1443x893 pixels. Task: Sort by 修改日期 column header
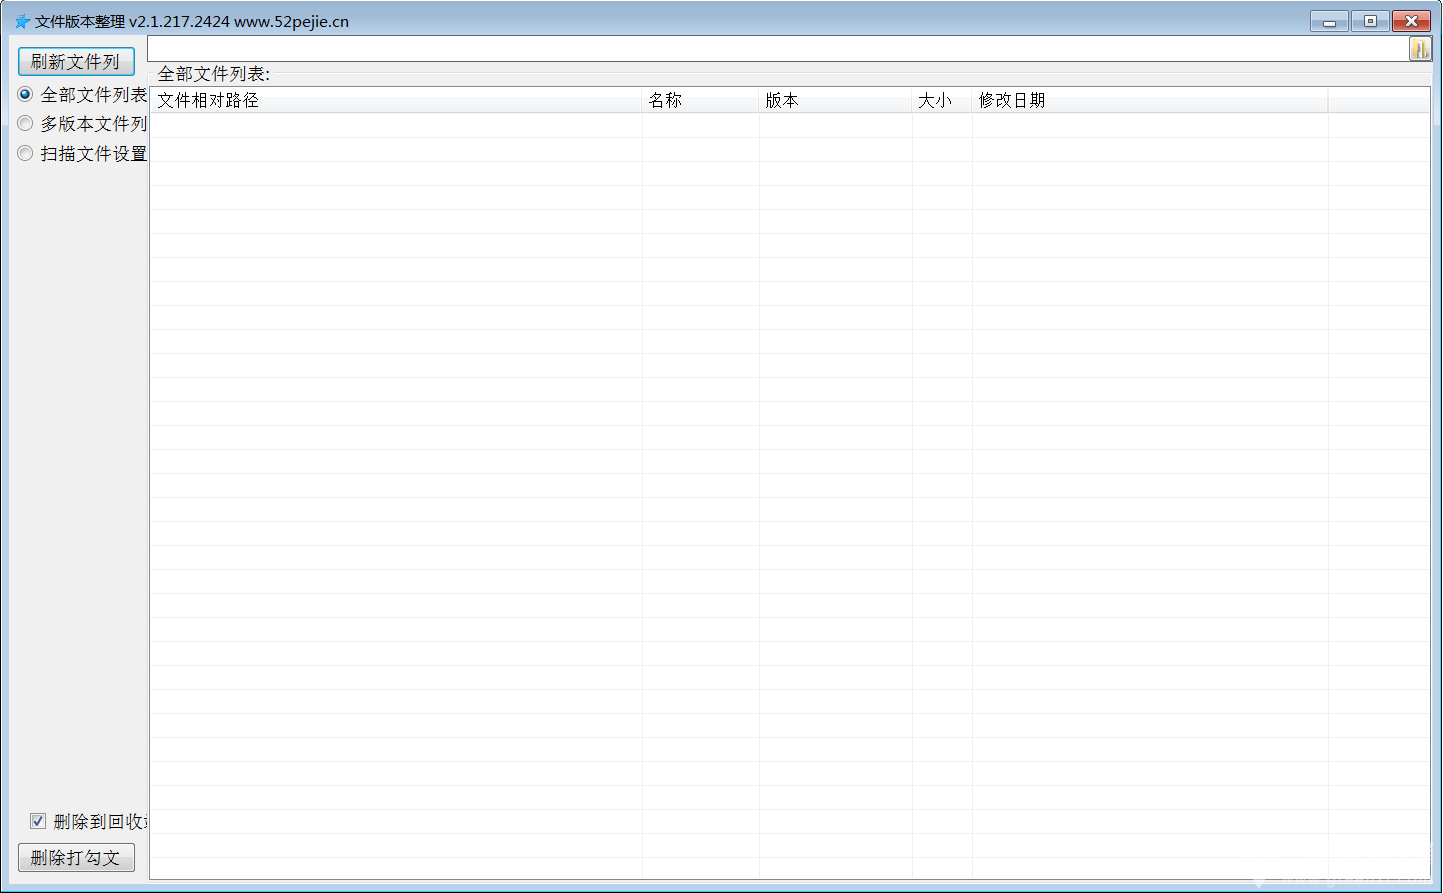1150,100
